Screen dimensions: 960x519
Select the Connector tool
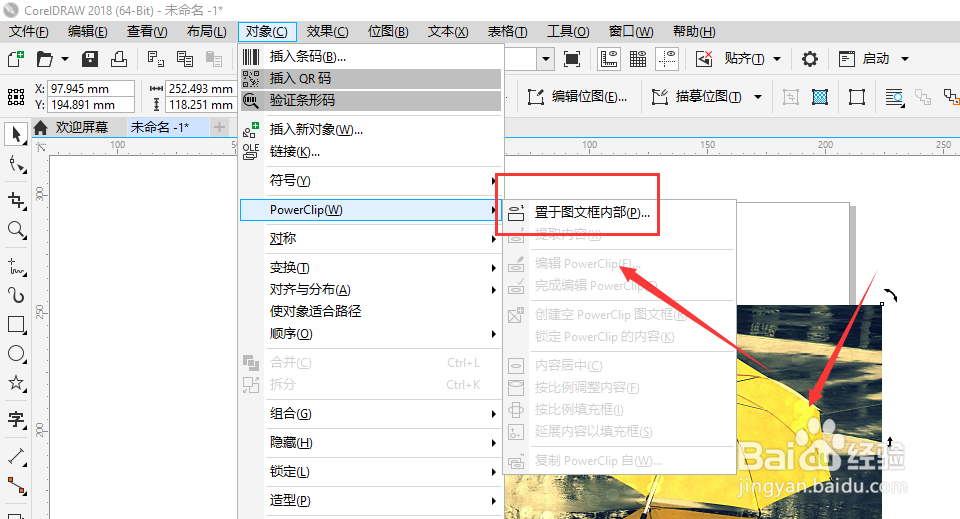[x=16, y=486]
